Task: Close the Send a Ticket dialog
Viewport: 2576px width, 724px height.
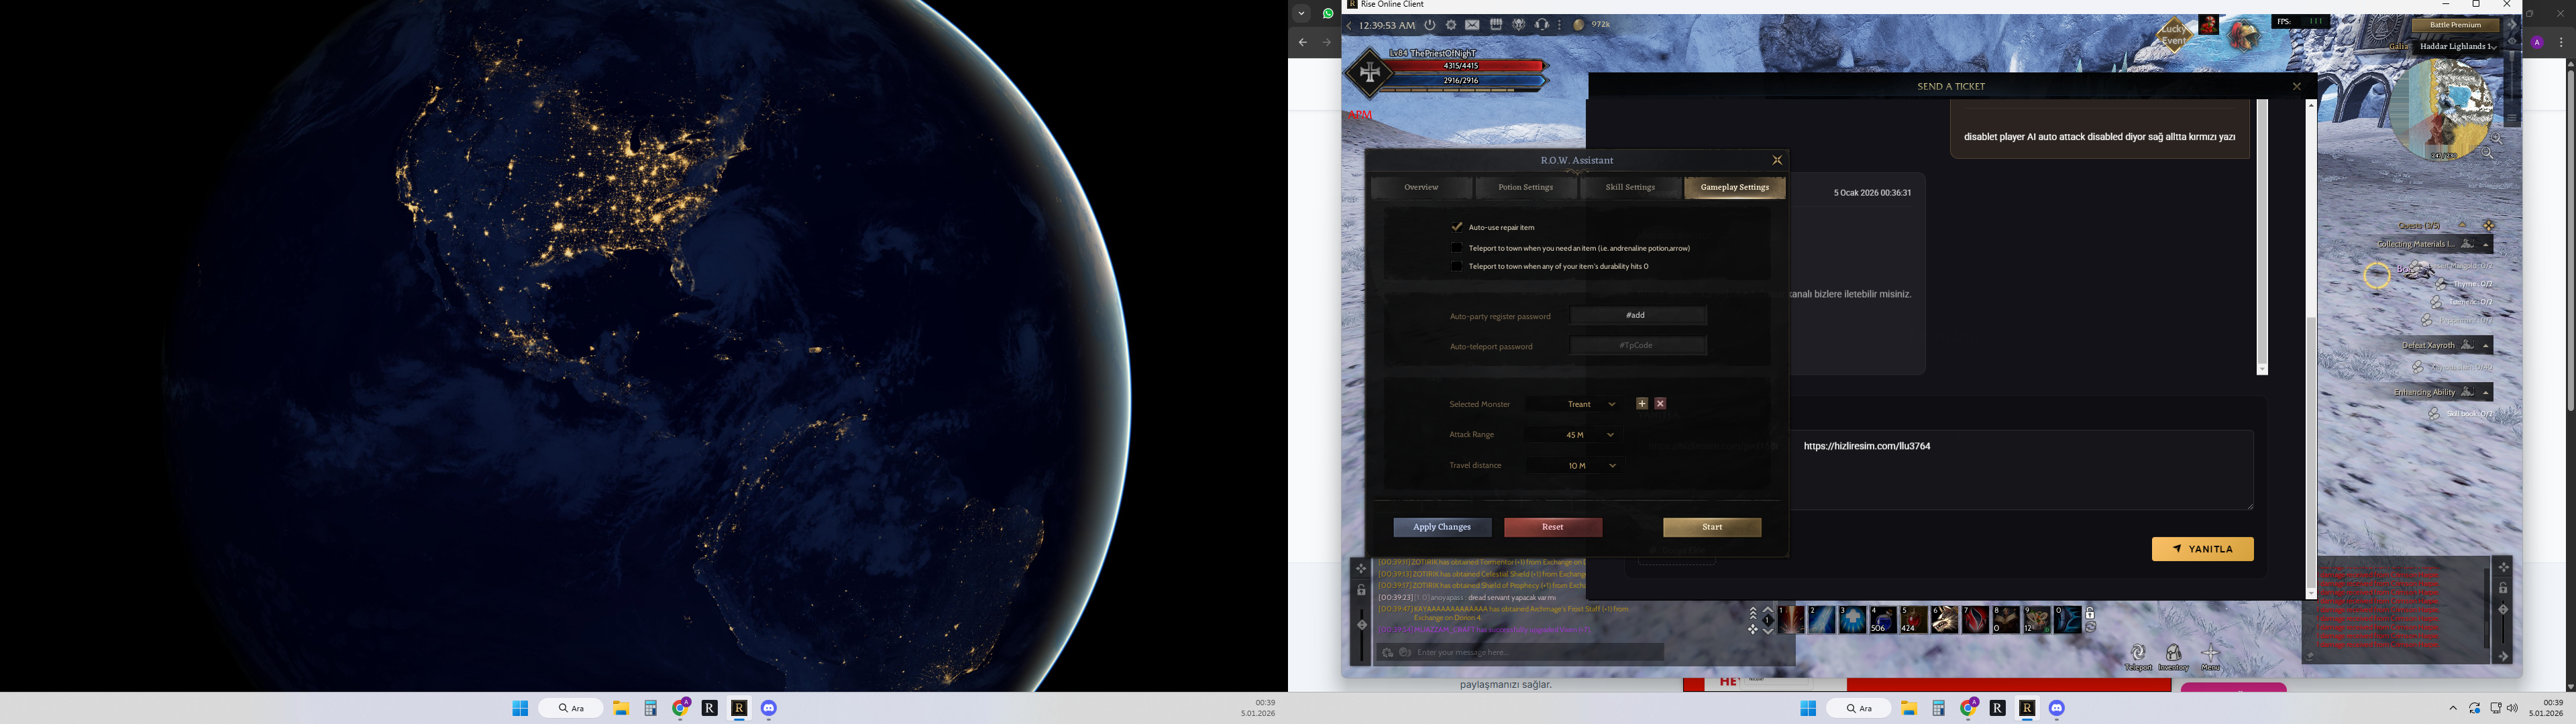Action: [2297, 87]
